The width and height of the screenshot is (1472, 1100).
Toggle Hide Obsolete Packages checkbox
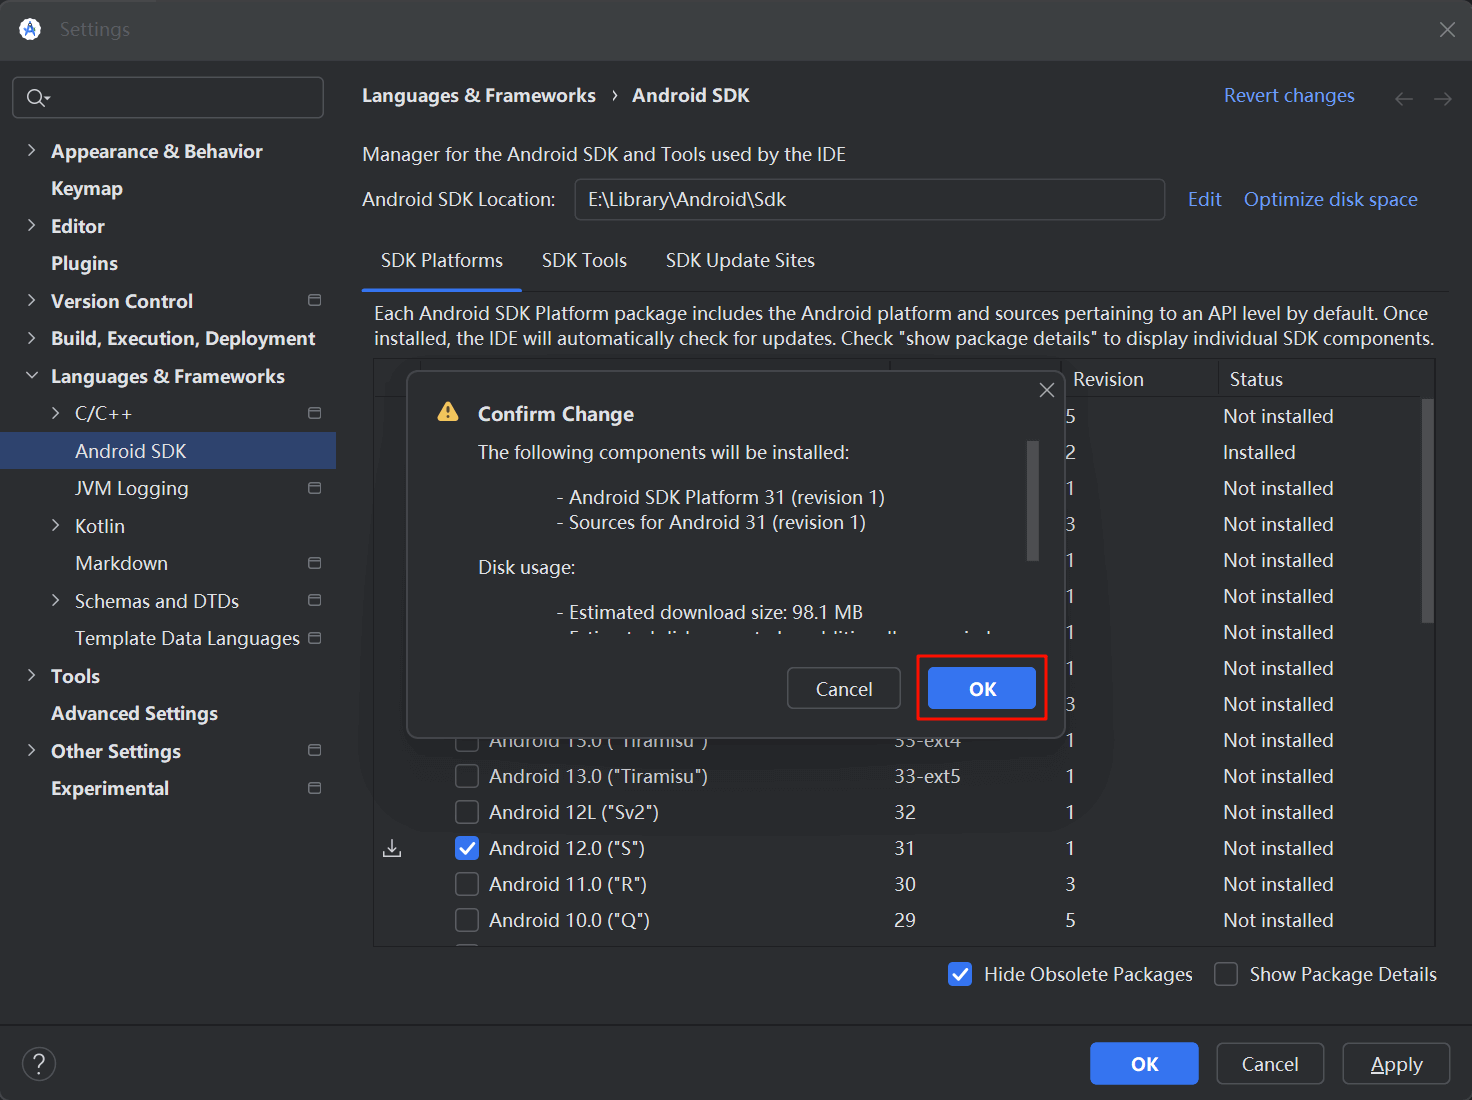[x=960, y=974]
